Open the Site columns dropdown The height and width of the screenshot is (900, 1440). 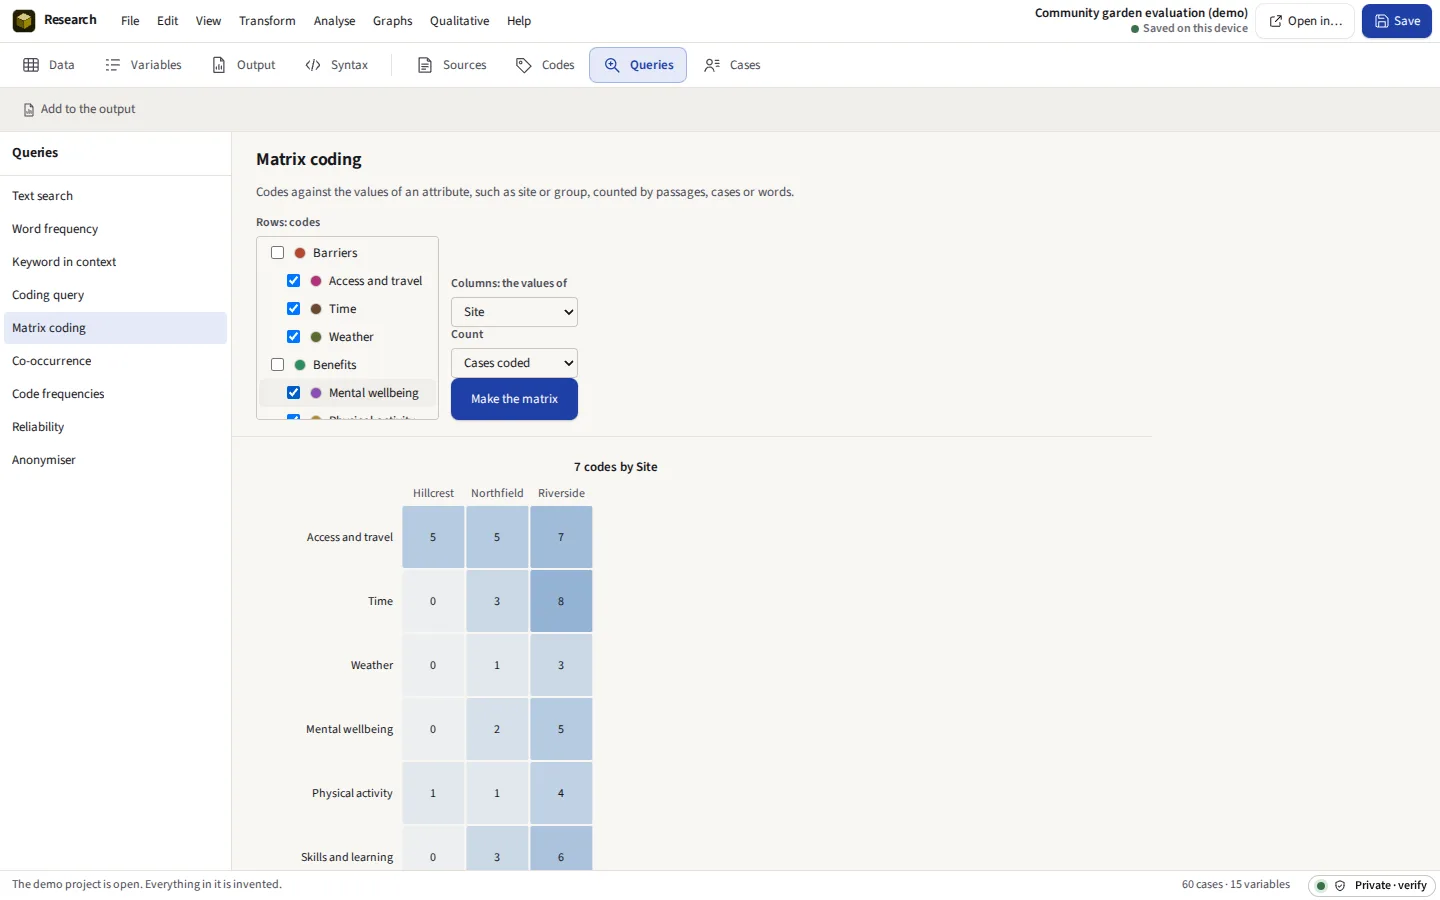[514, 312]
